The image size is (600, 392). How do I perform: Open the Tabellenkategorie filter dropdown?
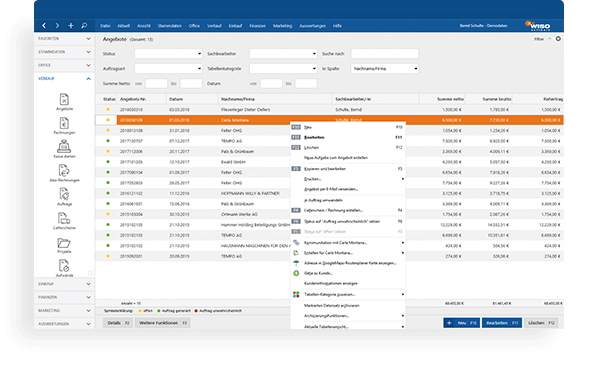point(283,69)
